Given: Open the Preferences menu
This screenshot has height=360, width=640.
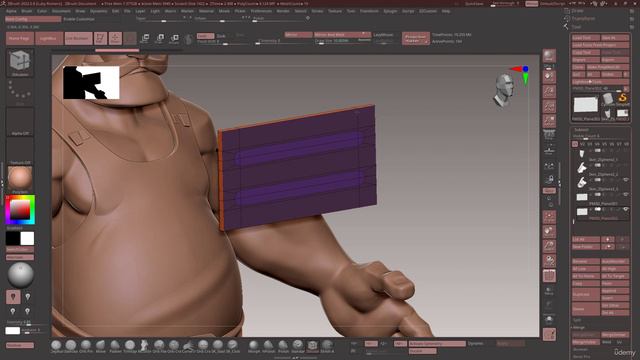Looking at the screenshot, I should pos(261,11).
